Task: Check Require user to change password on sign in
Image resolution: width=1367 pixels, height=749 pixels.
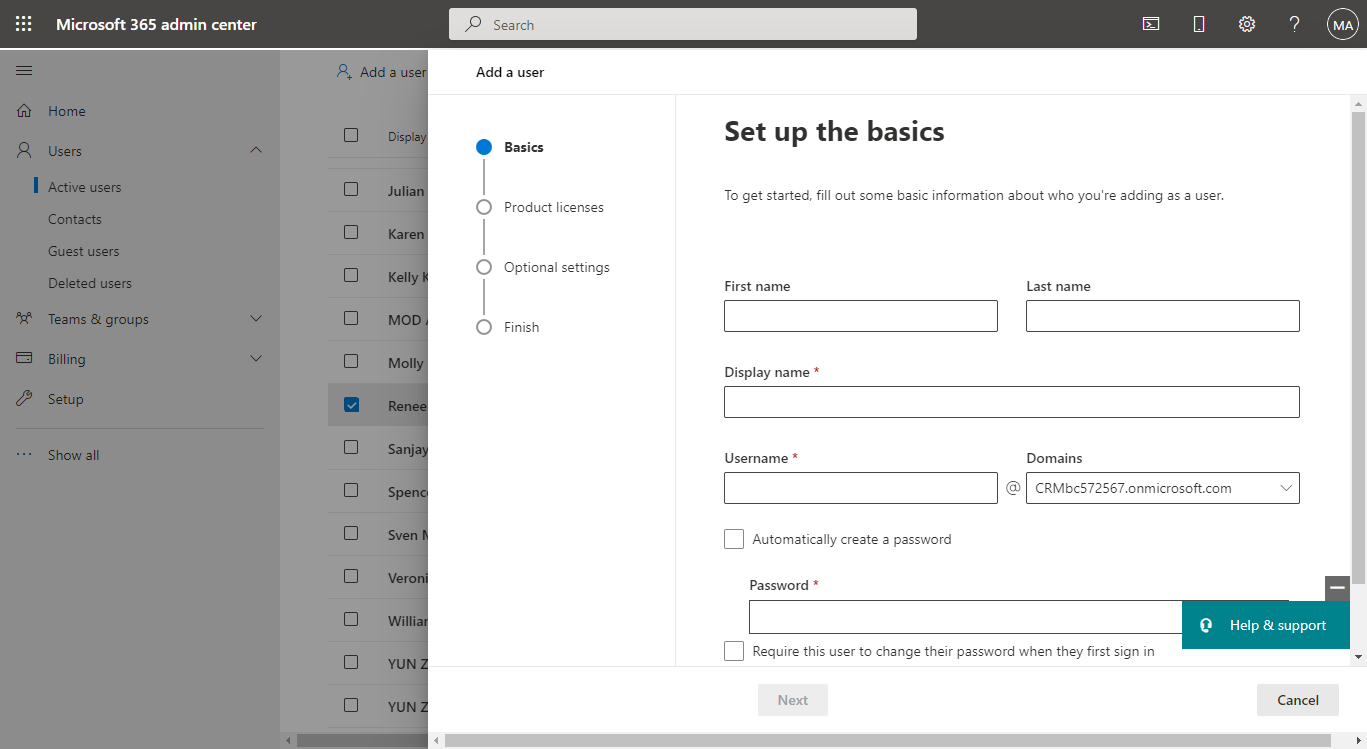Action: click(x=734, y=651)
